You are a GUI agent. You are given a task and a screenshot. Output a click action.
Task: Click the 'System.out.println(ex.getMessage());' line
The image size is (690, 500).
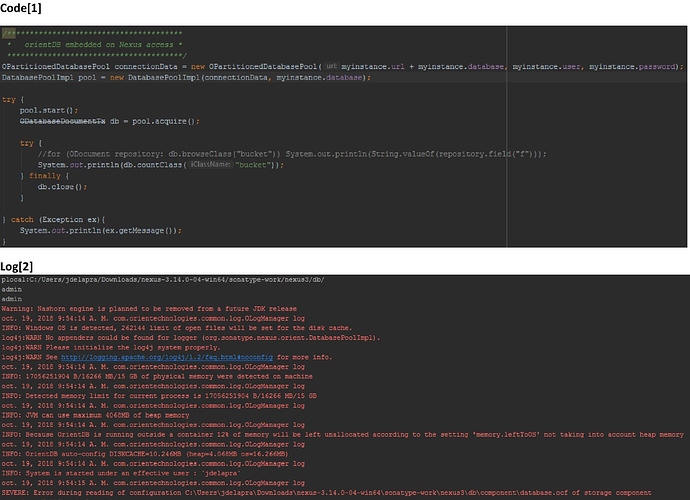tap(100, 231)
